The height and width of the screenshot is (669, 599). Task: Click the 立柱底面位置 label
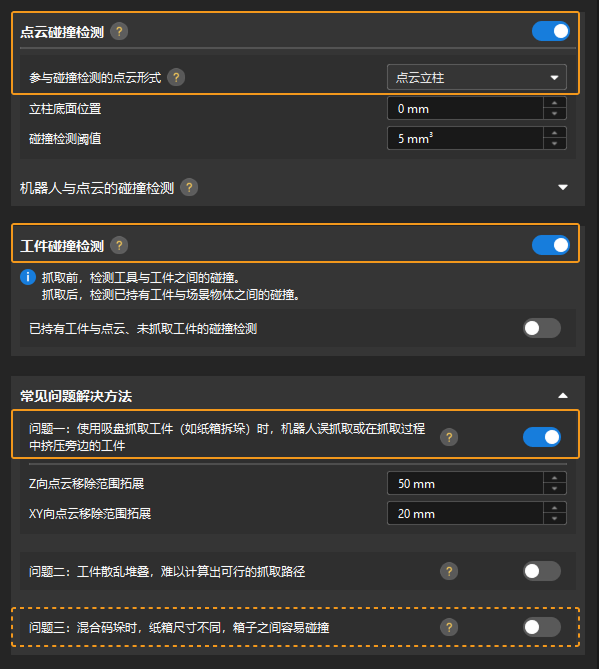pos(65,109)
